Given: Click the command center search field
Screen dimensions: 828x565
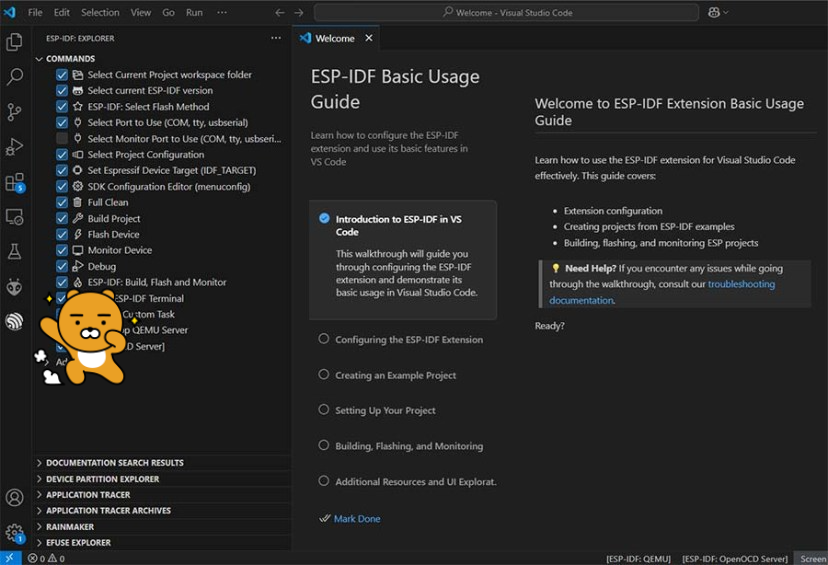Looking at the screenshot, I should (506, 12).
